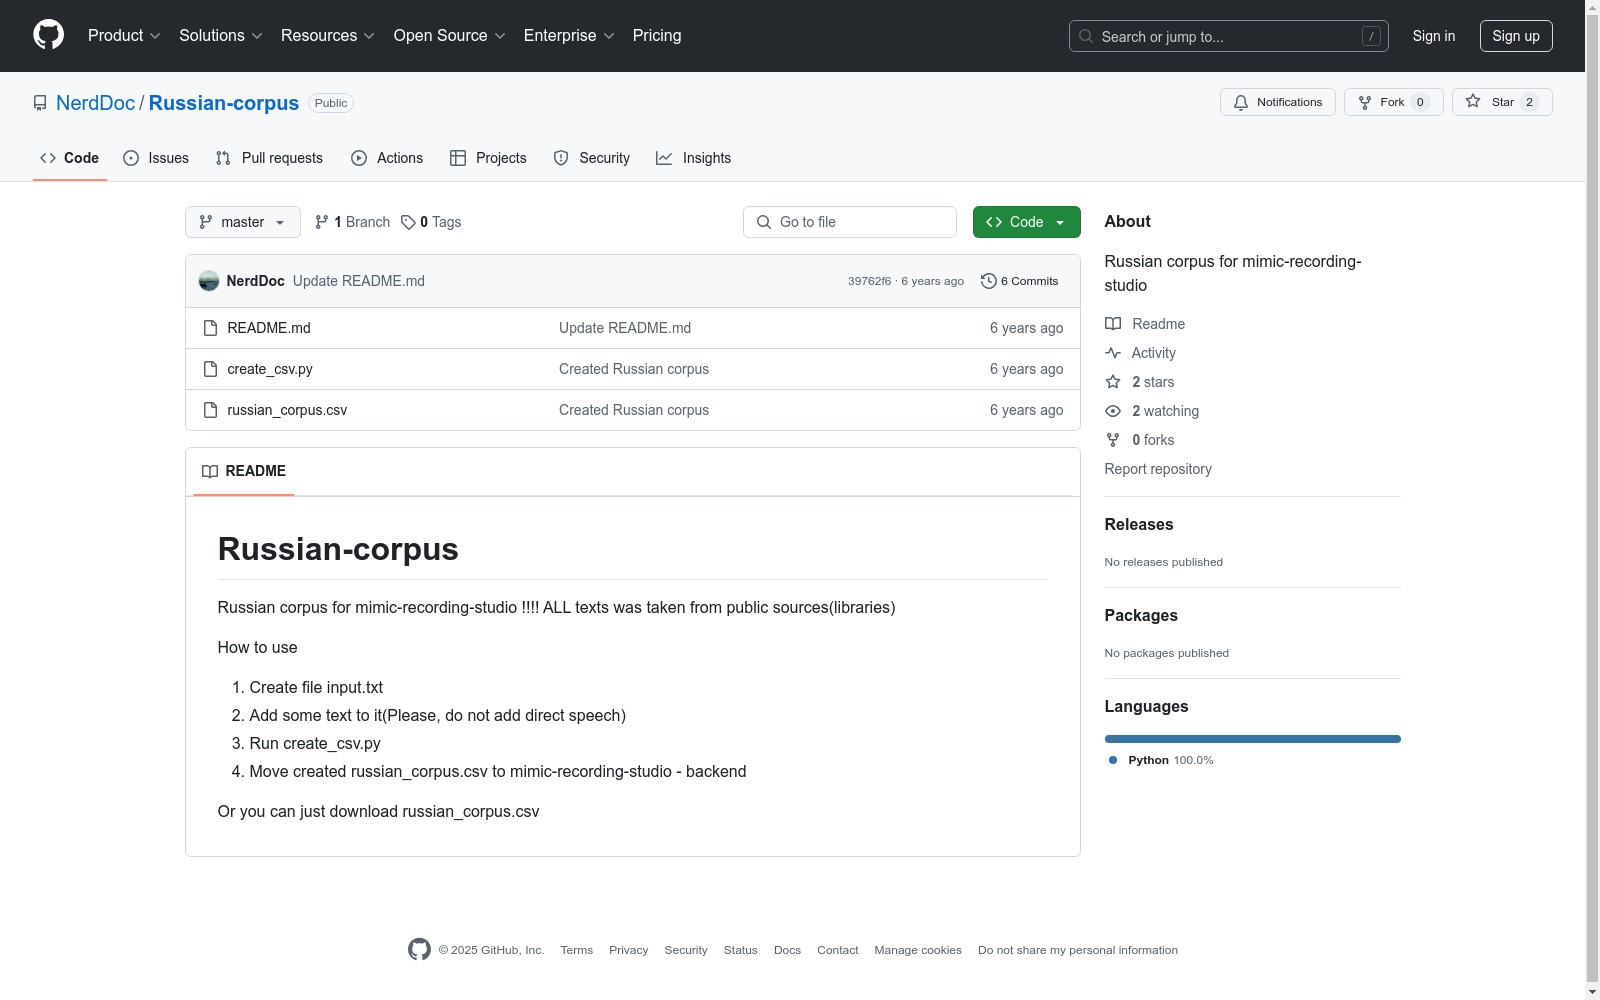Open the master branch selector

(243, 222)
